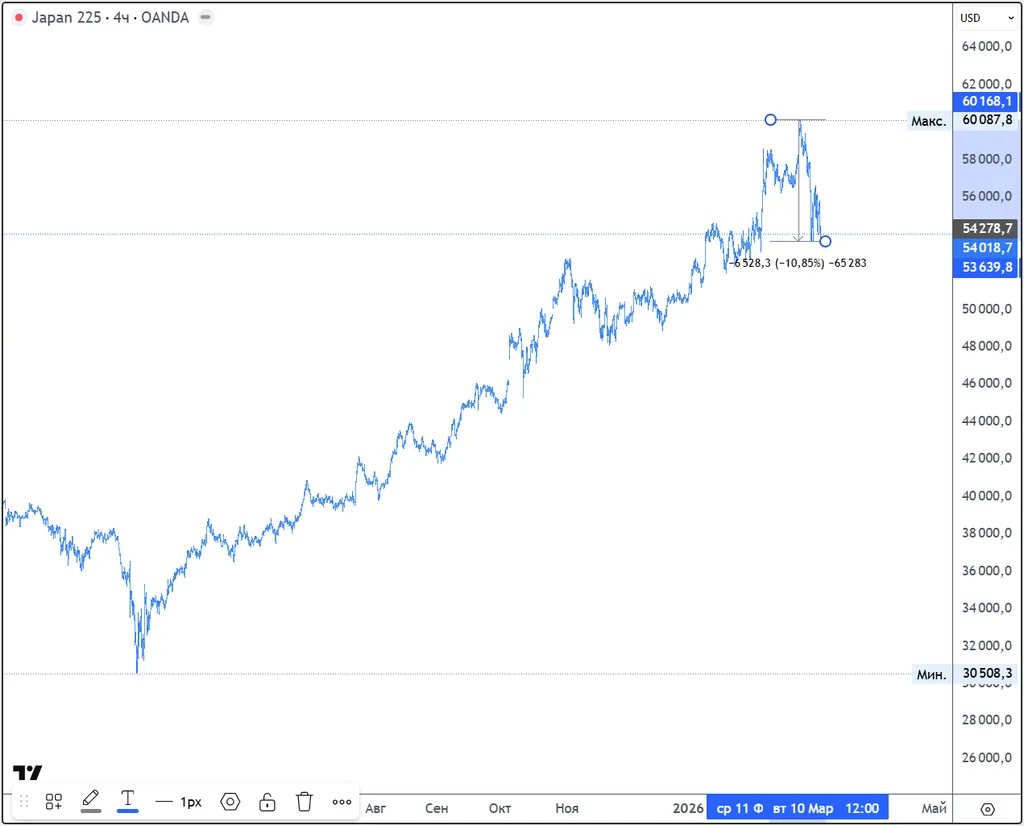The image size is (1024, 826).
Task: Open the three-dots more options menu
Action: [342, 801]
